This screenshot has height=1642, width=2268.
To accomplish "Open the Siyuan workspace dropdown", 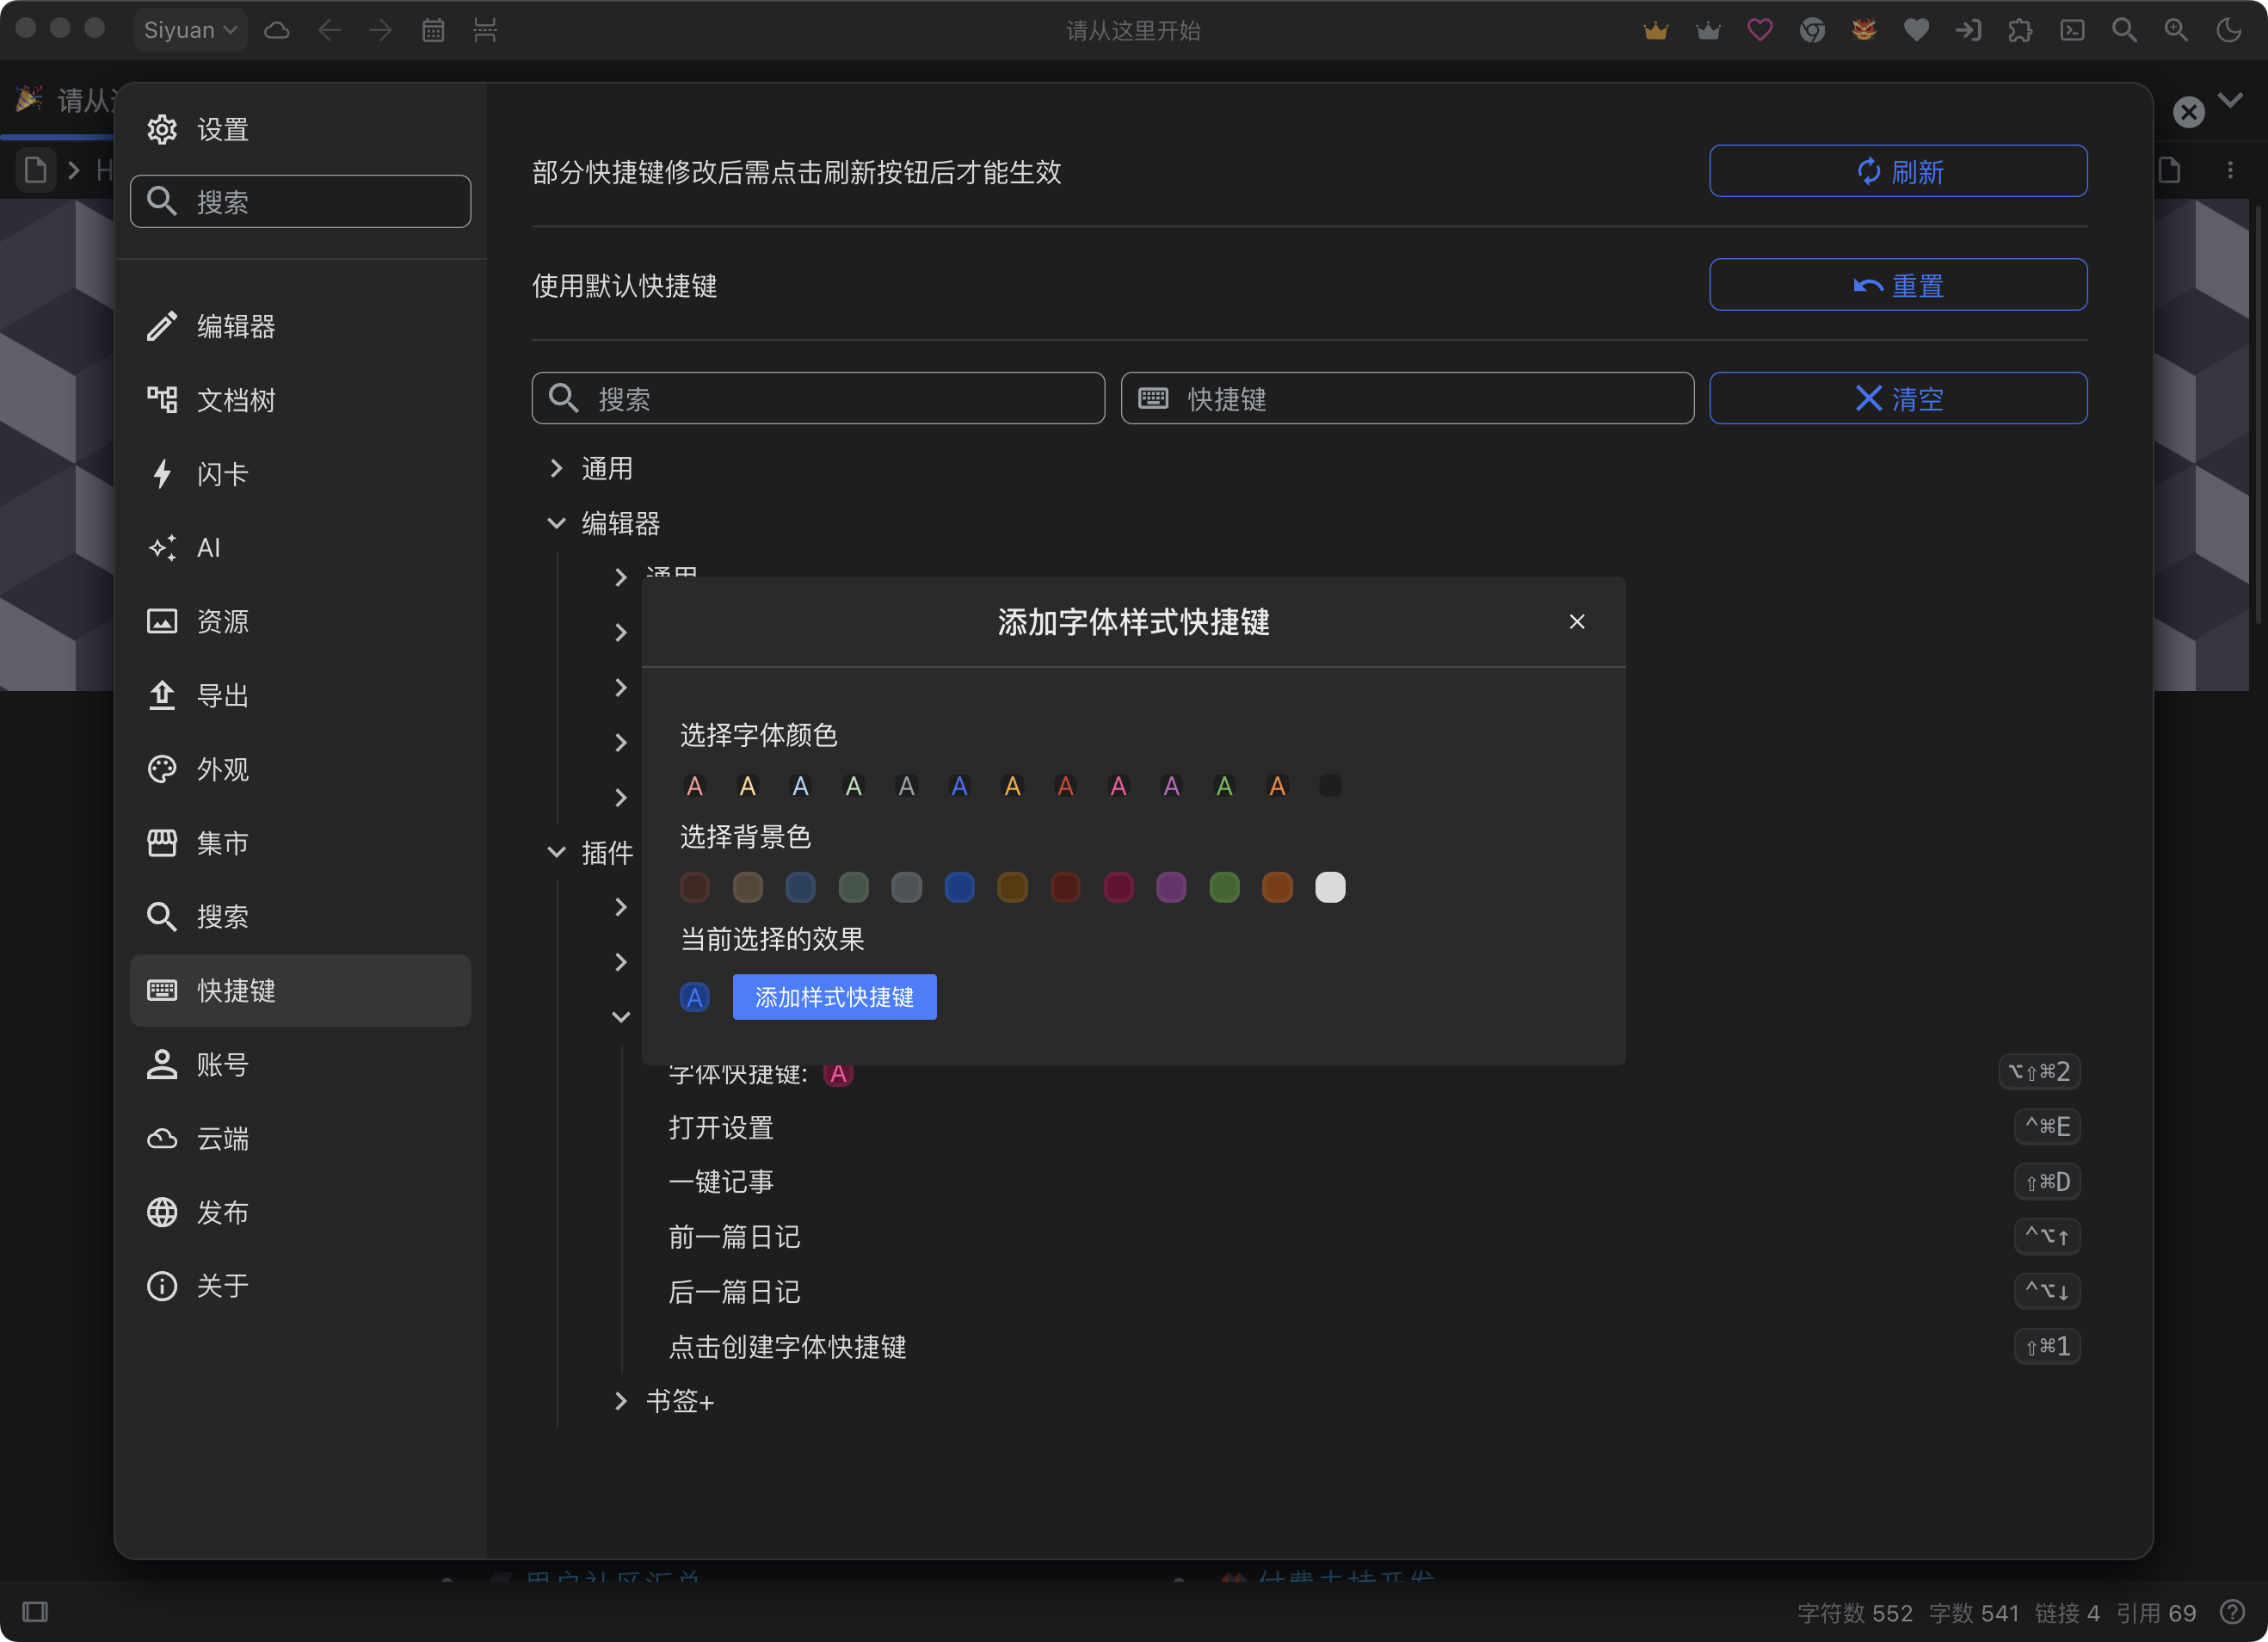I will point(190,30).
